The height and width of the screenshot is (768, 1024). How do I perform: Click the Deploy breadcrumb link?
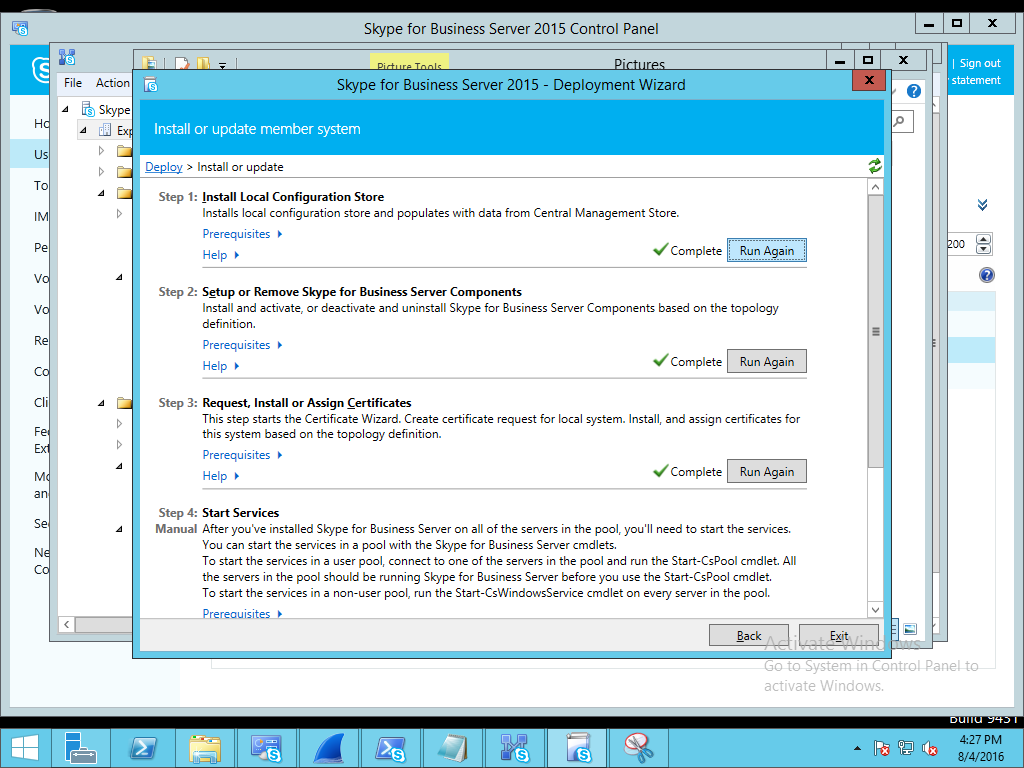[x=164, y=167]
